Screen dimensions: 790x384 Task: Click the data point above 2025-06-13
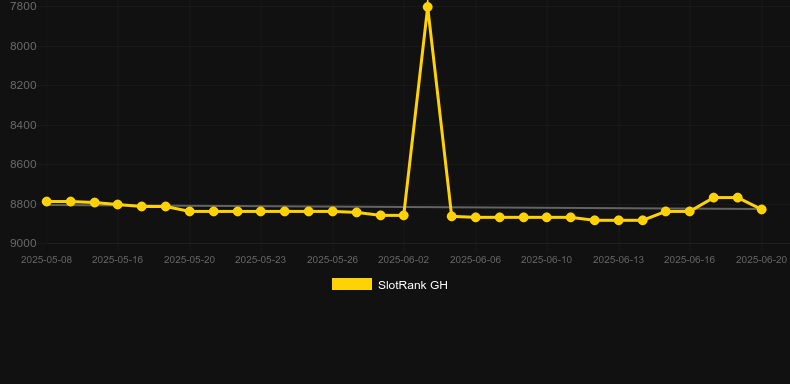point(619,220)
